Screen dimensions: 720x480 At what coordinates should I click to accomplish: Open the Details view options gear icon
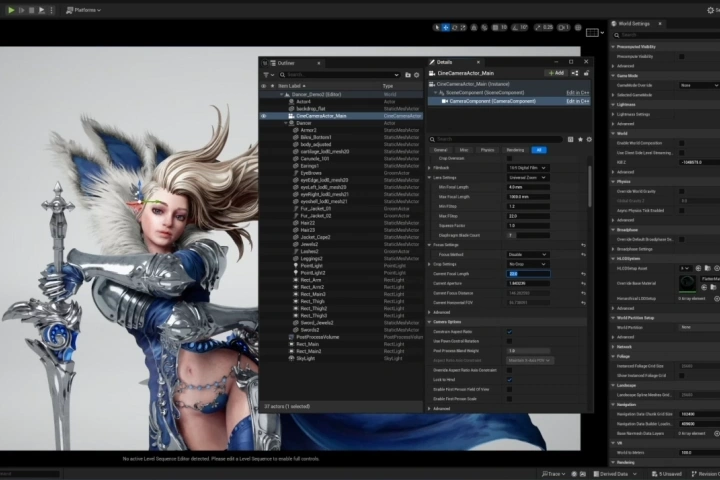click(x=589, y=139)
